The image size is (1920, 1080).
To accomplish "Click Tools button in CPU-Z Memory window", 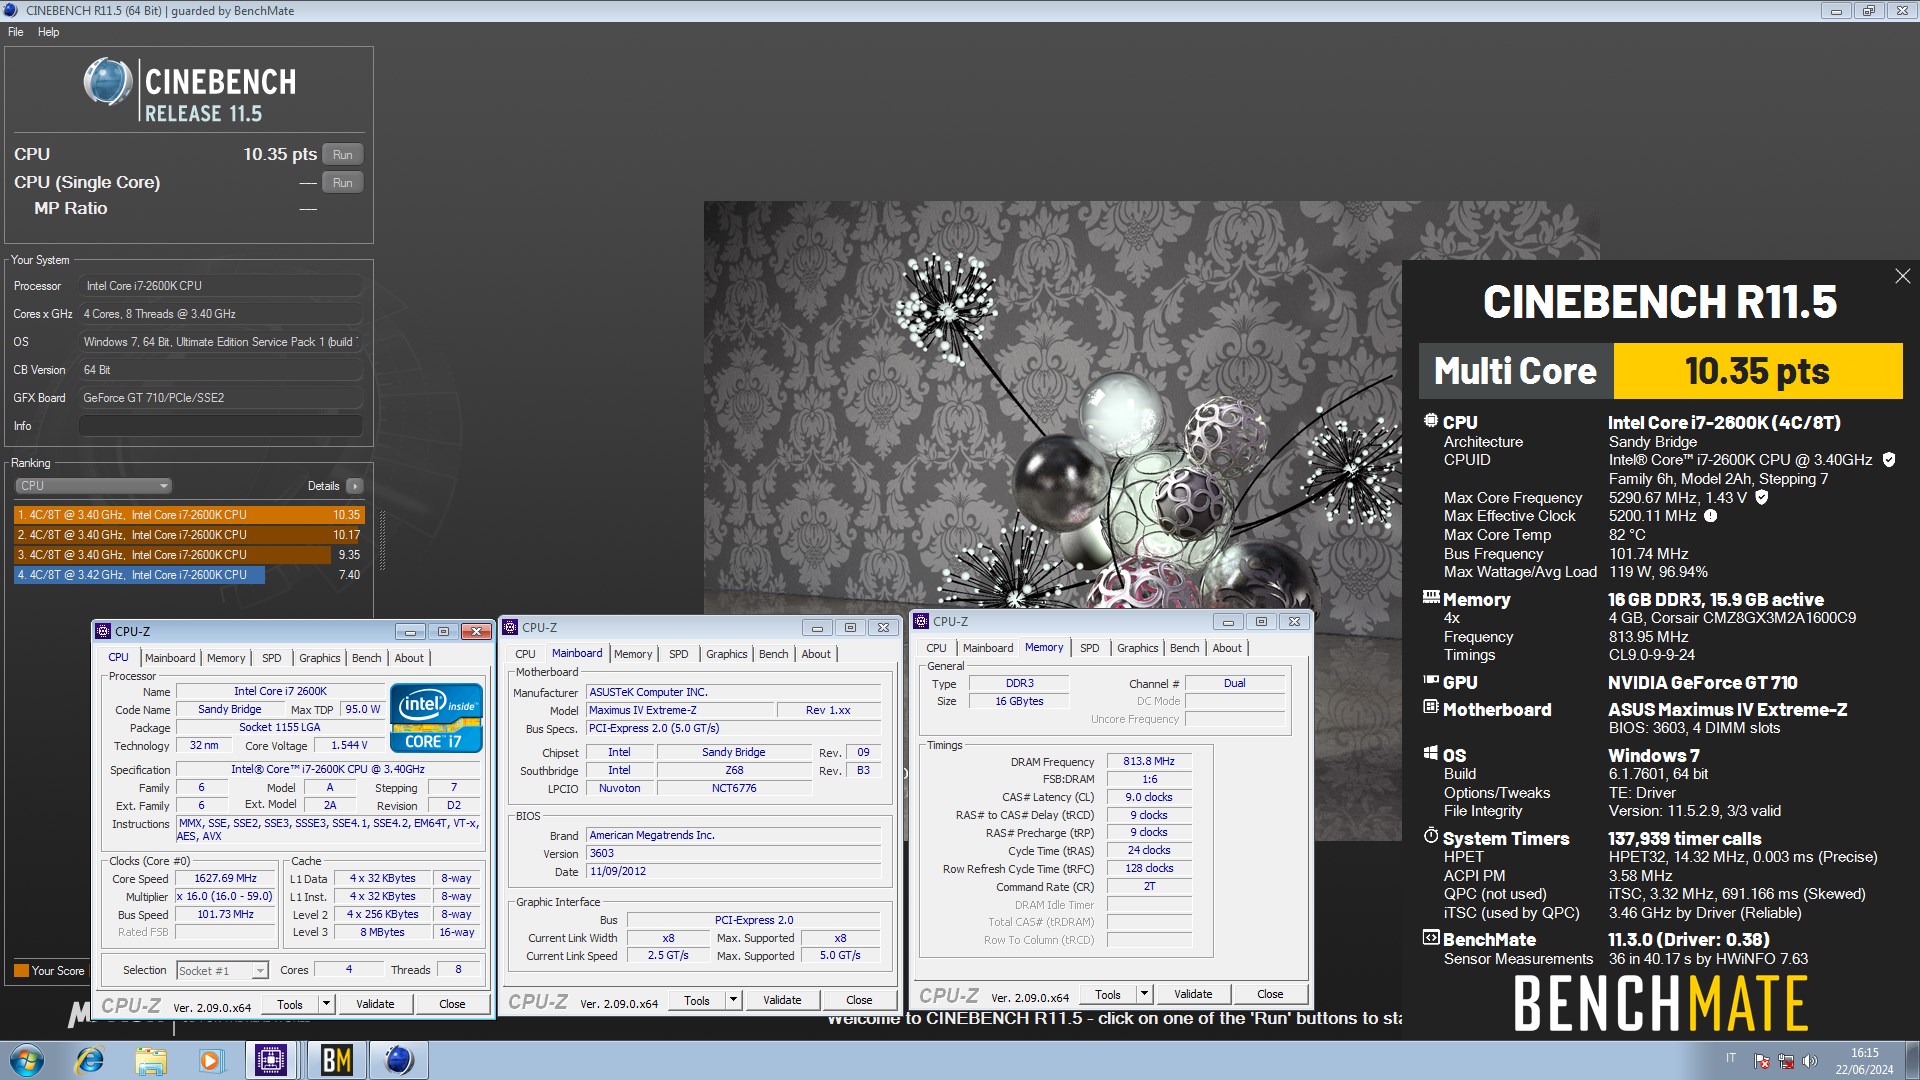I will coord(1108,994).
